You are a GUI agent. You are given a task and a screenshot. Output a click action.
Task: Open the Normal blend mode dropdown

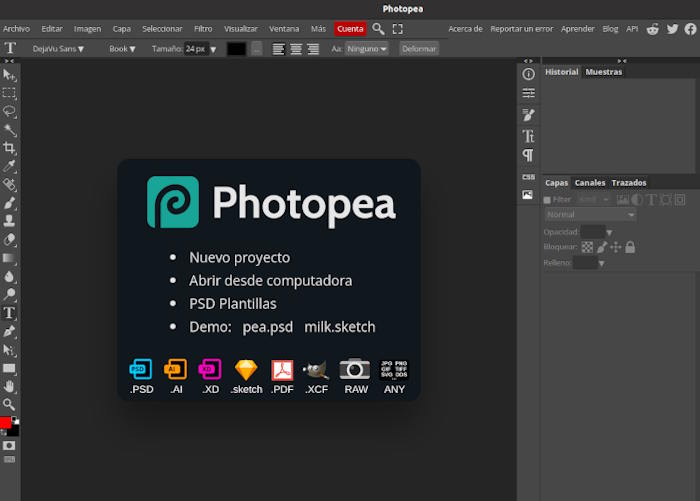point(590,215)
